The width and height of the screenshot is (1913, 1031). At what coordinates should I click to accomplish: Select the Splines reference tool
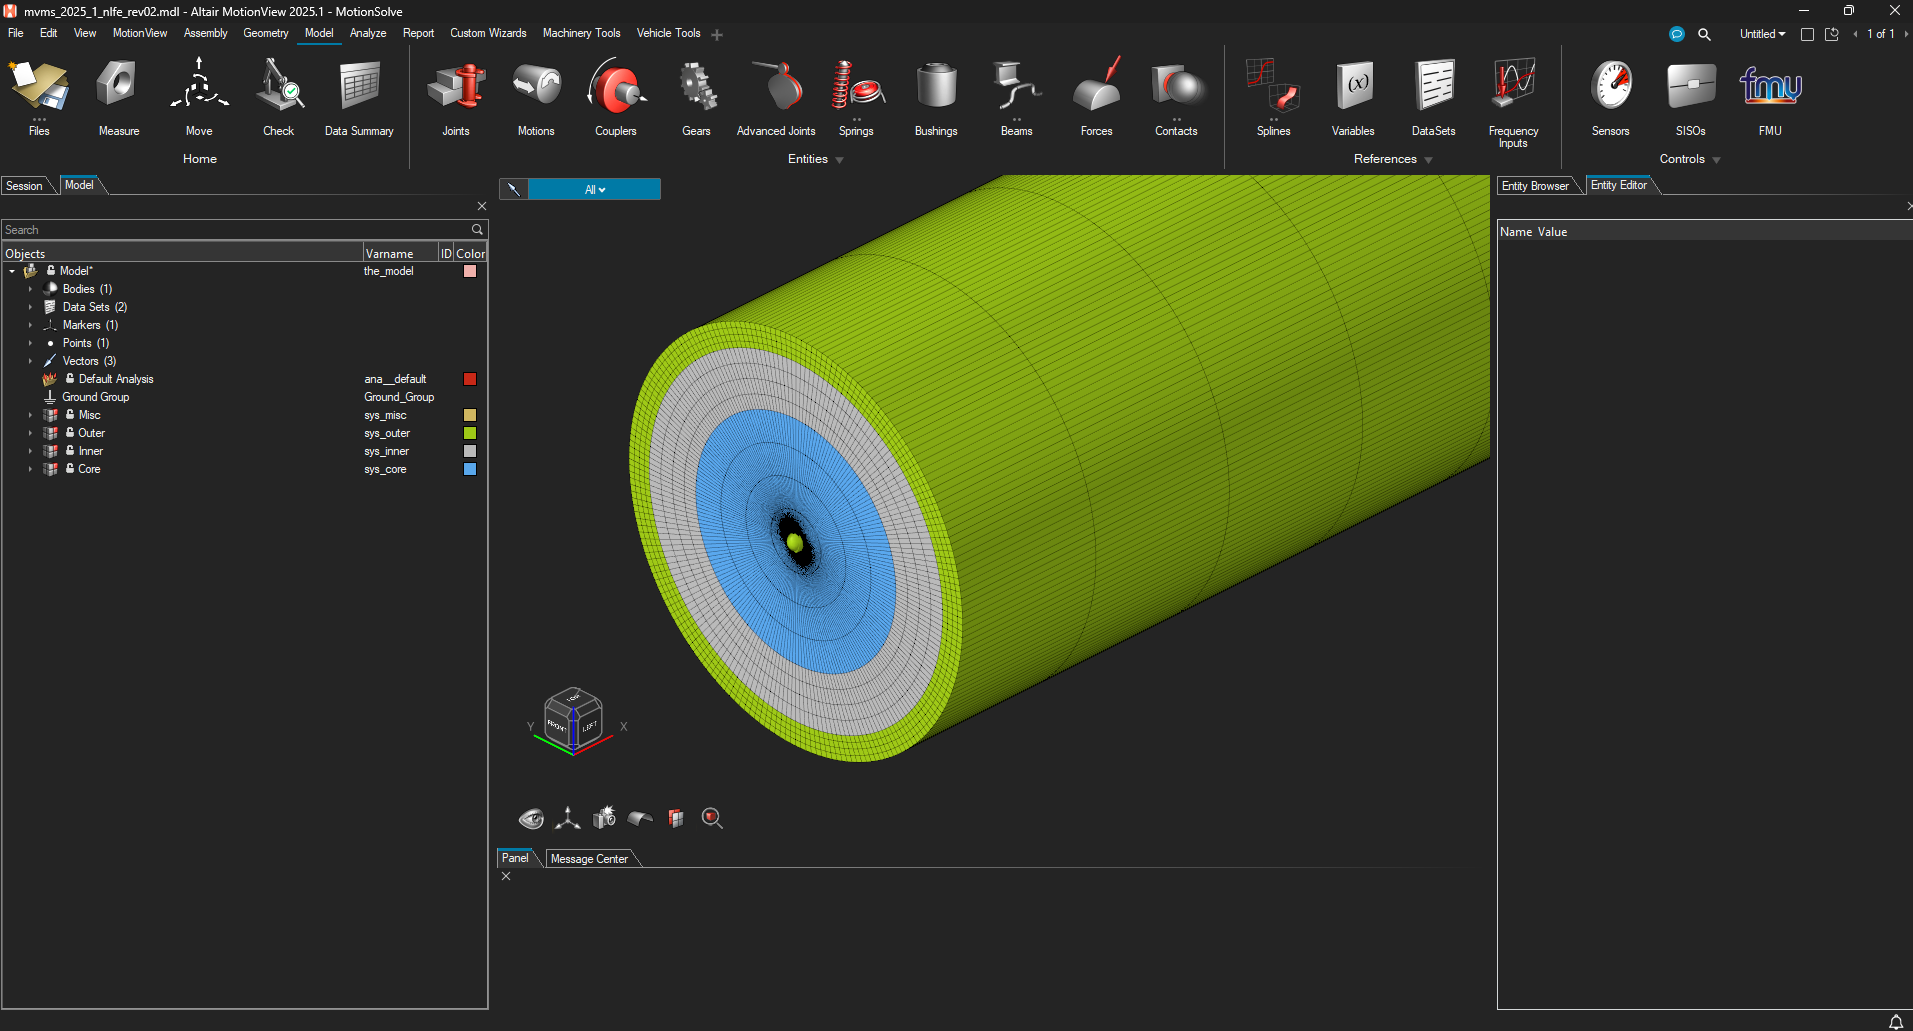[1273, 97]
